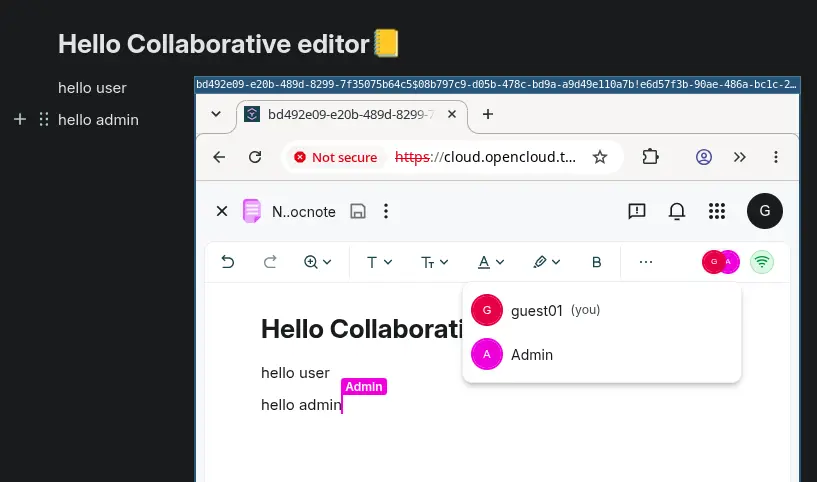Click the hello user line in the editor
Viewport: 817px width, 482px height.
coord(295,373)
